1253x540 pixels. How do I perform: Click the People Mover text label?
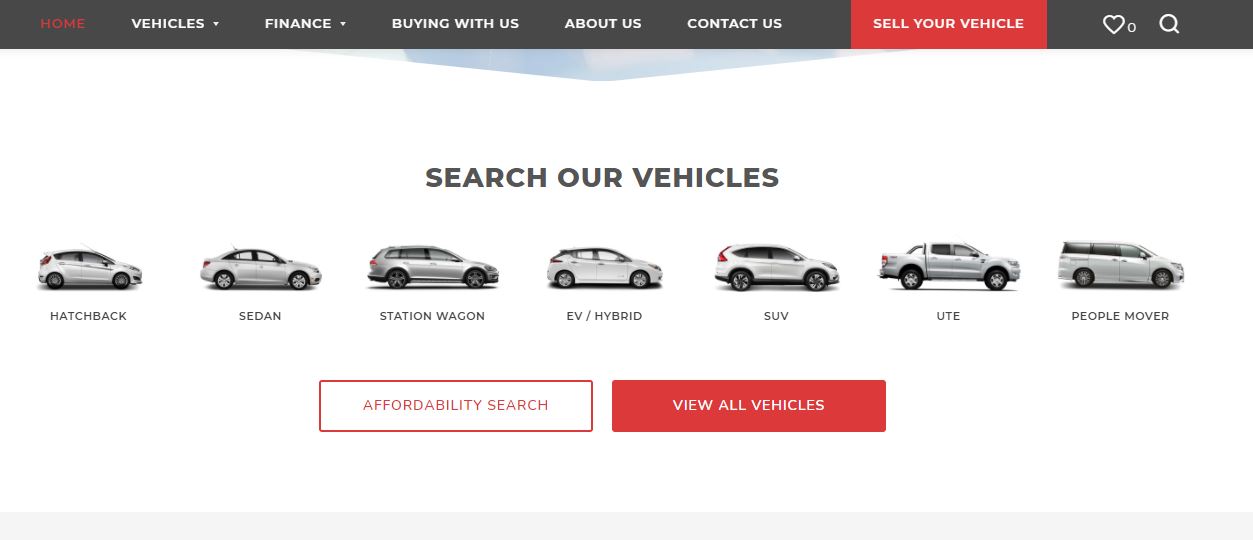(1120, 316)
